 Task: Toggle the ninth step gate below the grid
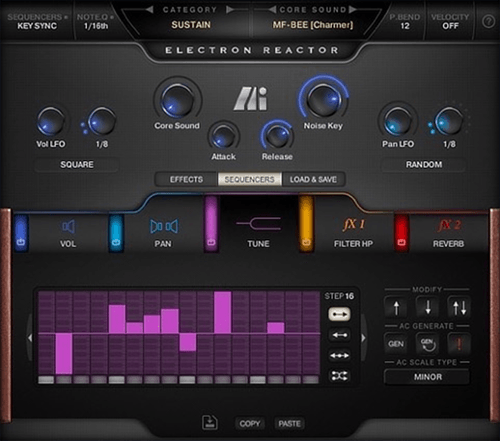(x=187, y=379)
